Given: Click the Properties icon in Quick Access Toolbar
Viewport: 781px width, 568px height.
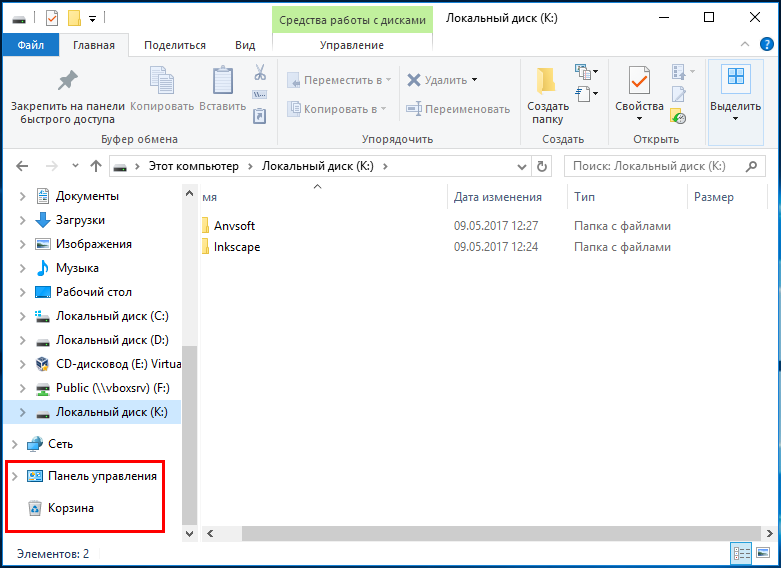Looking at the screenshot, I should point(52,18).
